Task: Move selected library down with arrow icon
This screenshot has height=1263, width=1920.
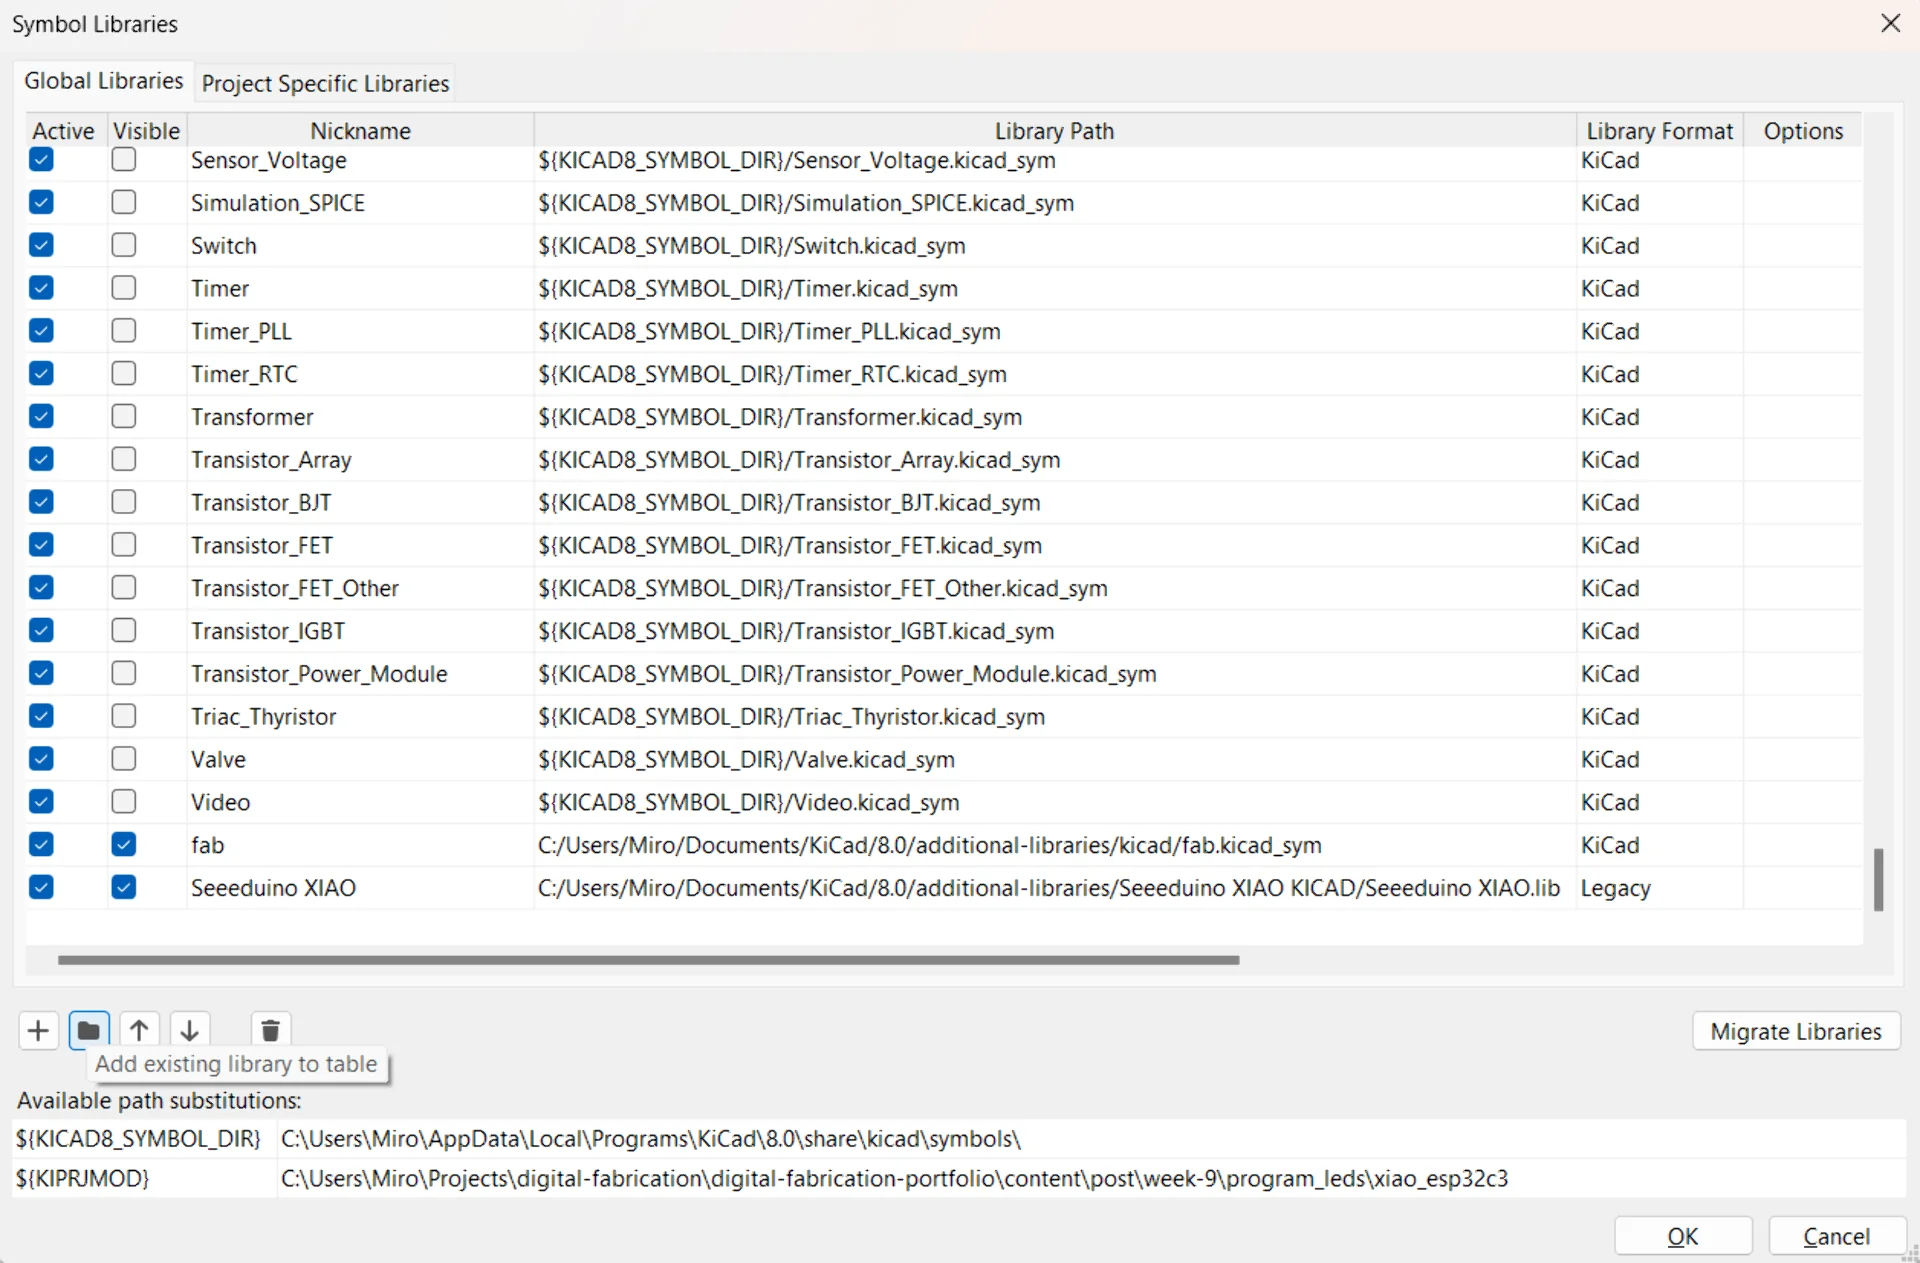Action: click(190, 1030)
